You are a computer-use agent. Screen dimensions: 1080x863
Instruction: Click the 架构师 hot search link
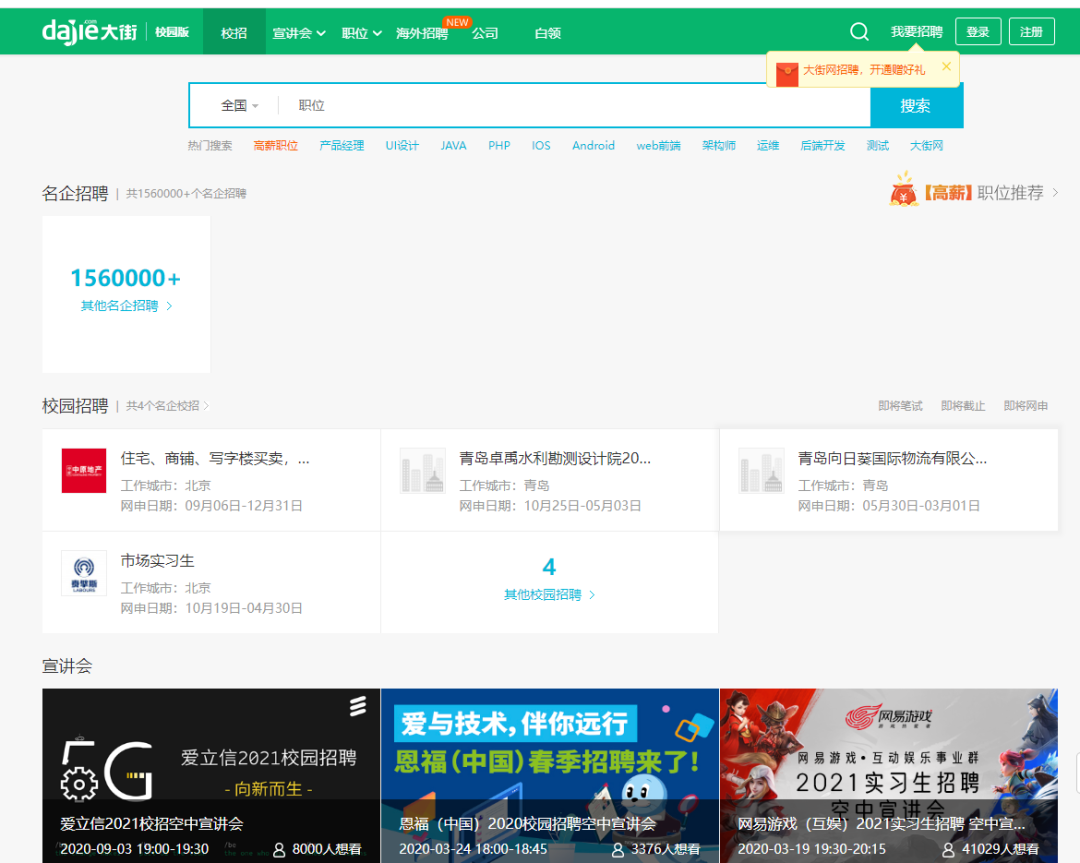point(719,145)
